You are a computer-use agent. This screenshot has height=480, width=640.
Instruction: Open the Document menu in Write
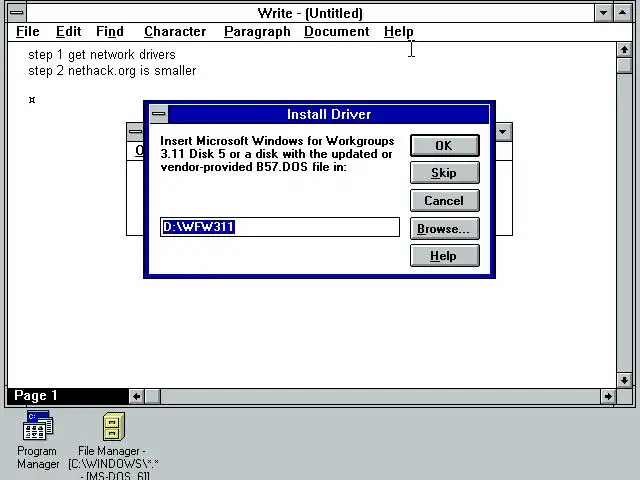coord(337,31)
